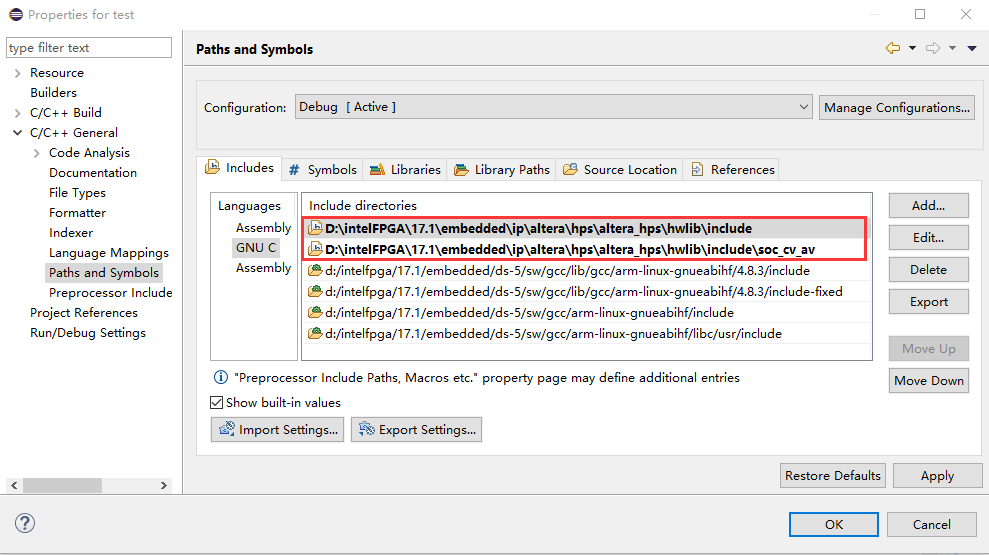Viewport: 989px width, 555px height.
Task: Click the Manage Configurations button
Action: coord(896,107)
